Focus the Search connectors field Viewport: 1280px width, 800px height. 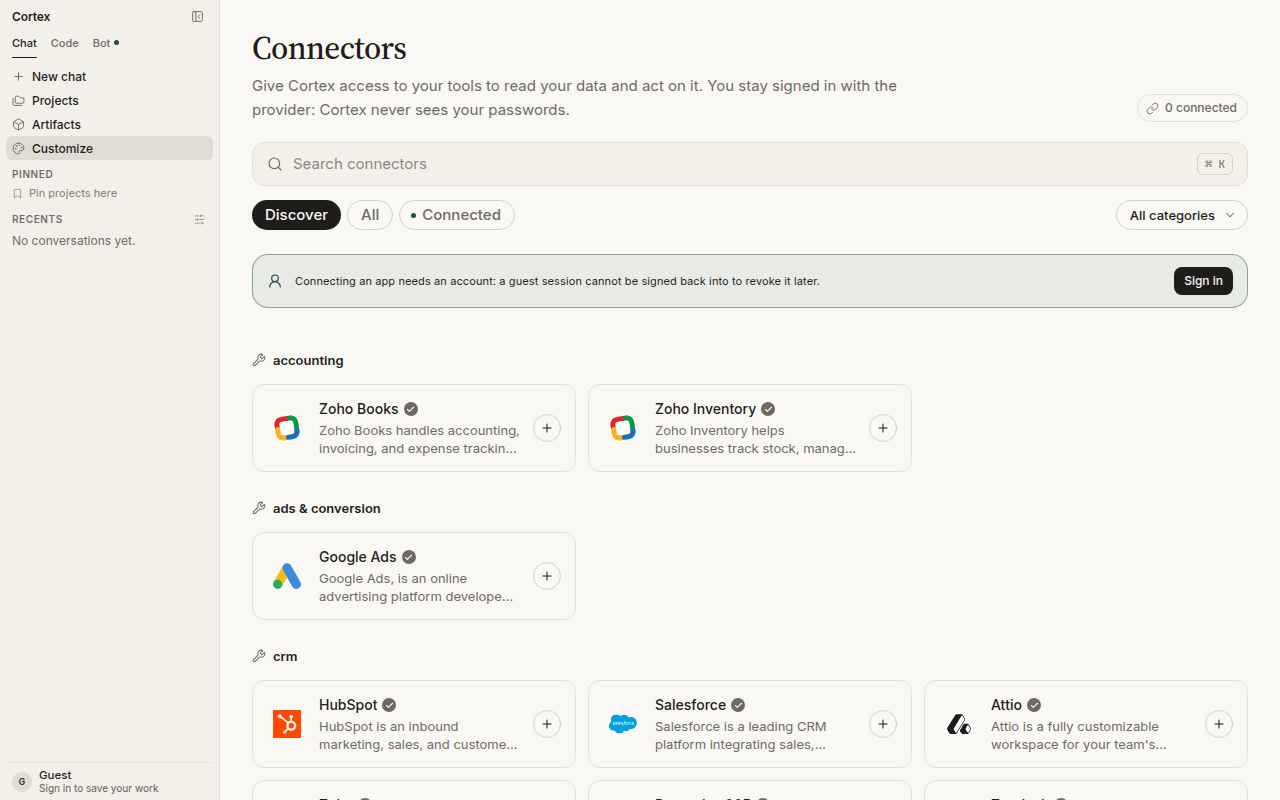(750, 164)
